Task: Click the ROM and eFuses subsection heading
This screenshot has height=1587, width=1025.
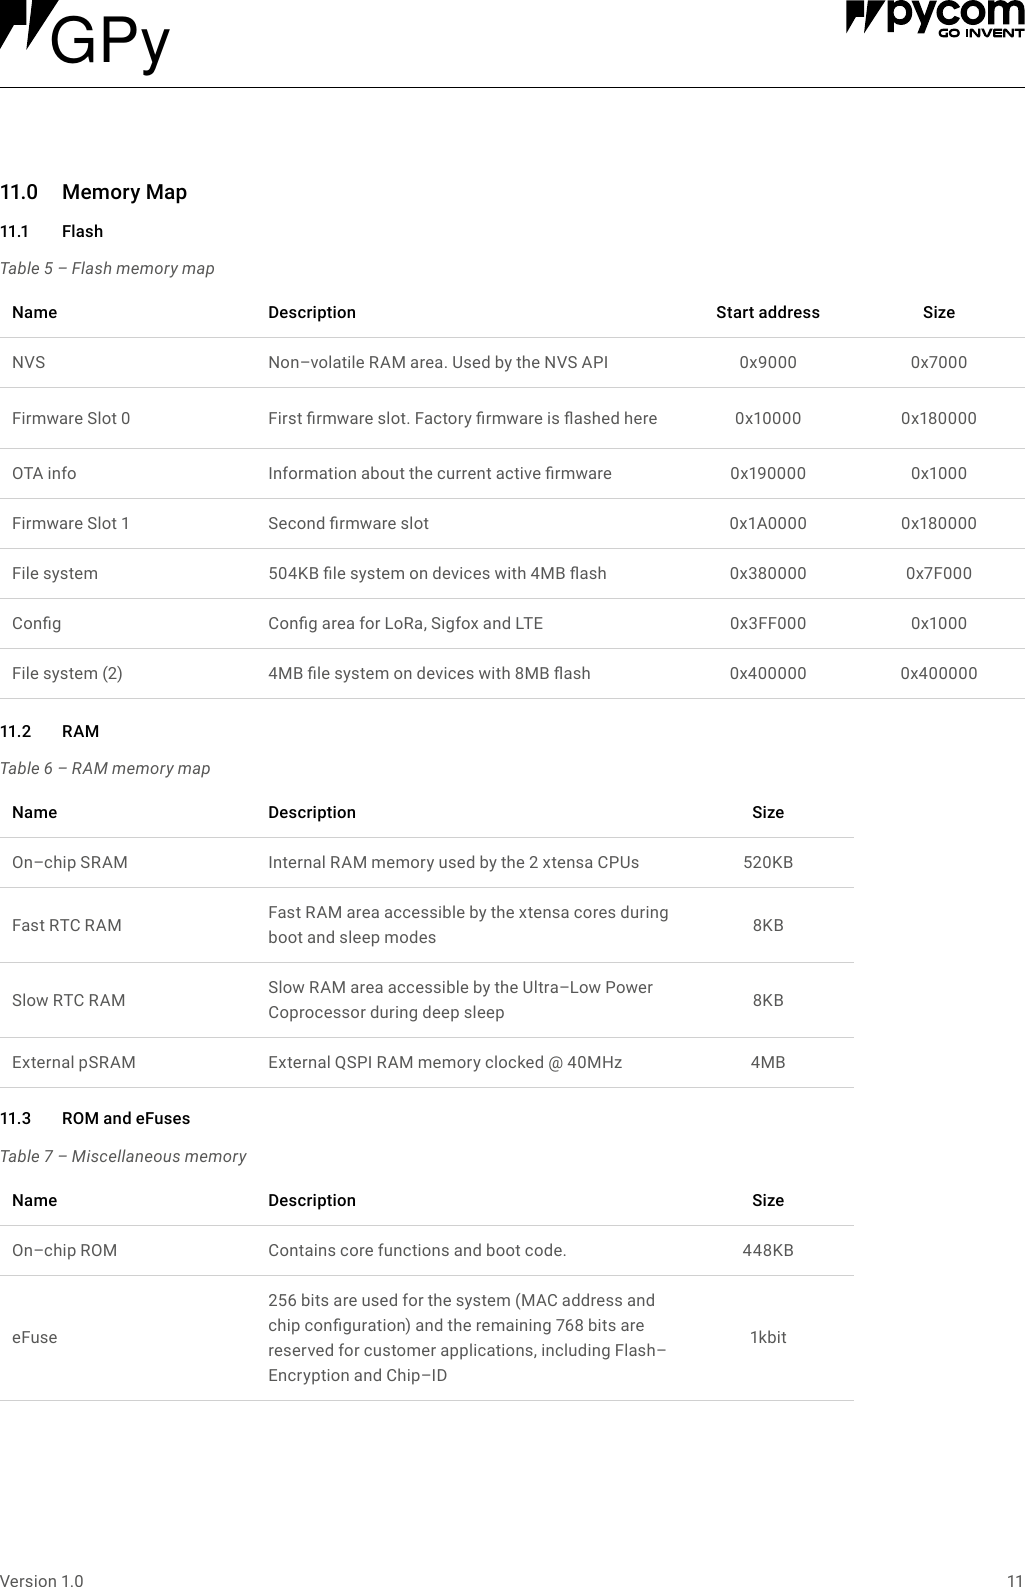Action: click(125, 1118)
